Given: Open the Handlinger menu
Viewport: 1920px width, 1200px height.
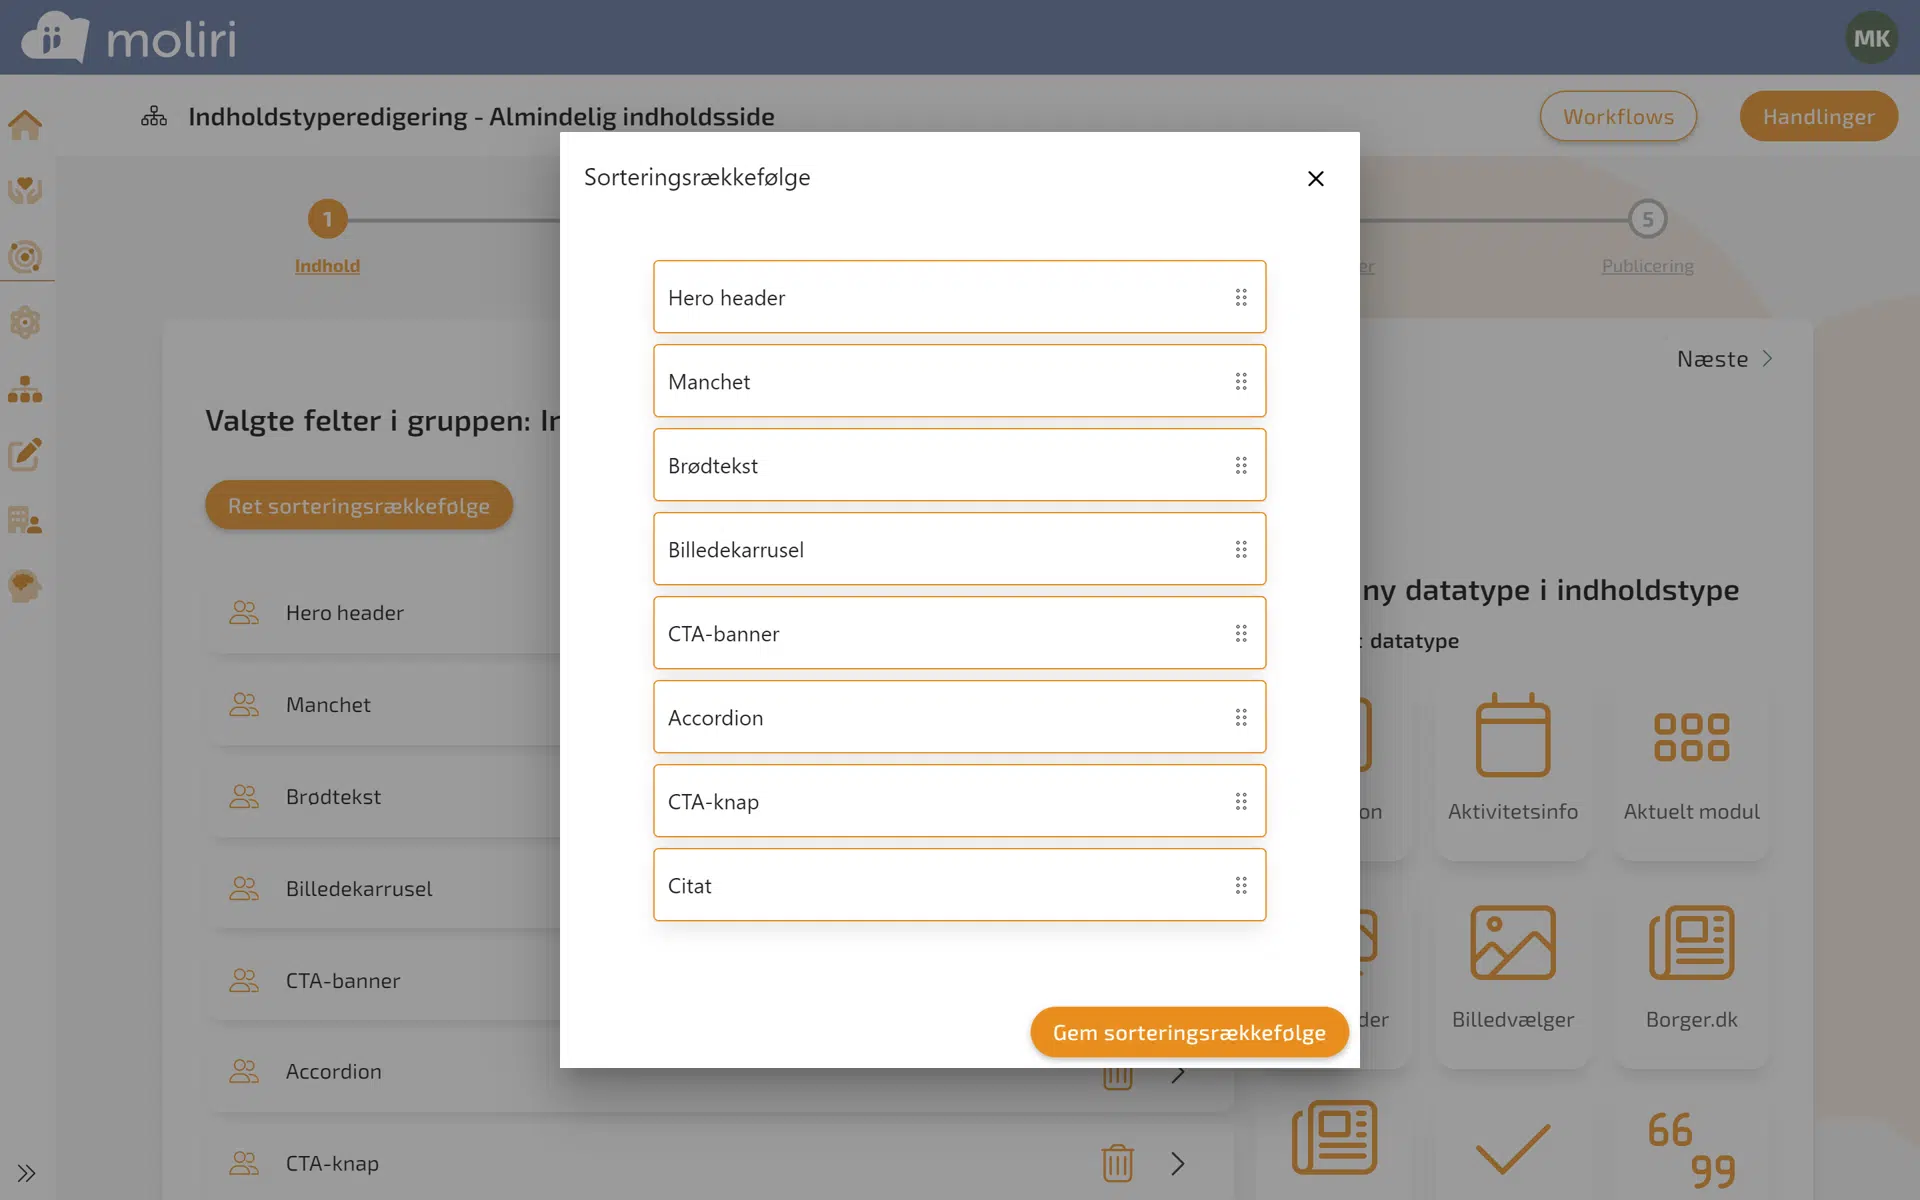Looking at the screenshot, I should click(1817, 117).
